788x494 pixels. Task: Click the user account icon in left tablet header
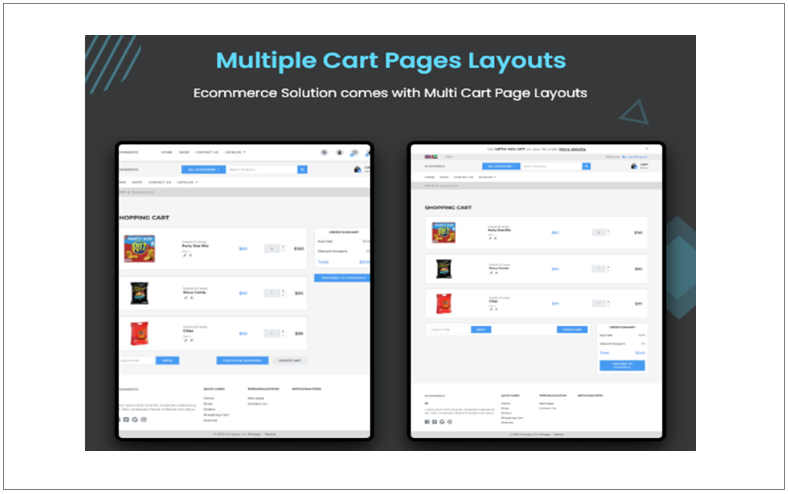pos(339,153)
